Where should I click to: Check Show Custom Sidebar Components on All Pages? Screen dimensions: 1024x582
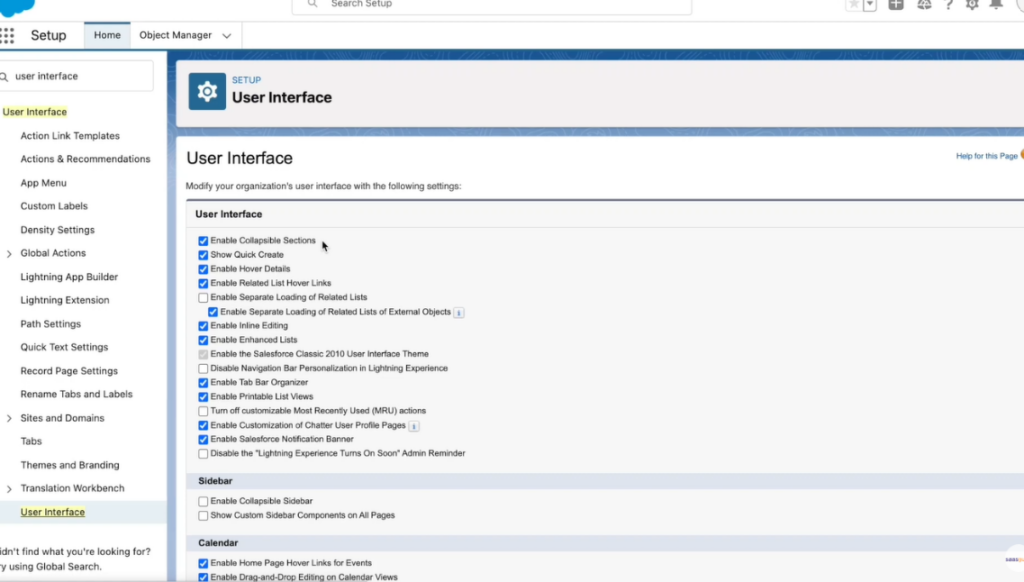pos(203,516)
